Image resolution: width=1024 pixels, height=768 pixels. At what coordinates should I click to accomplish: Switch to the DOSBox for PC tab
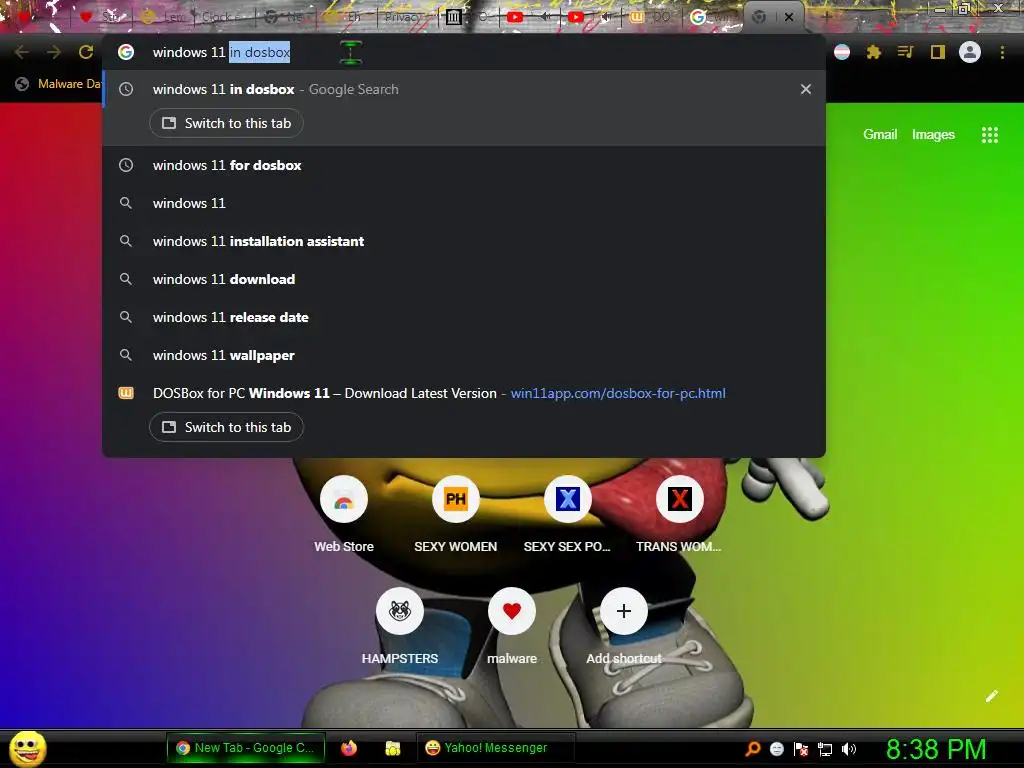tap(226, 427)
